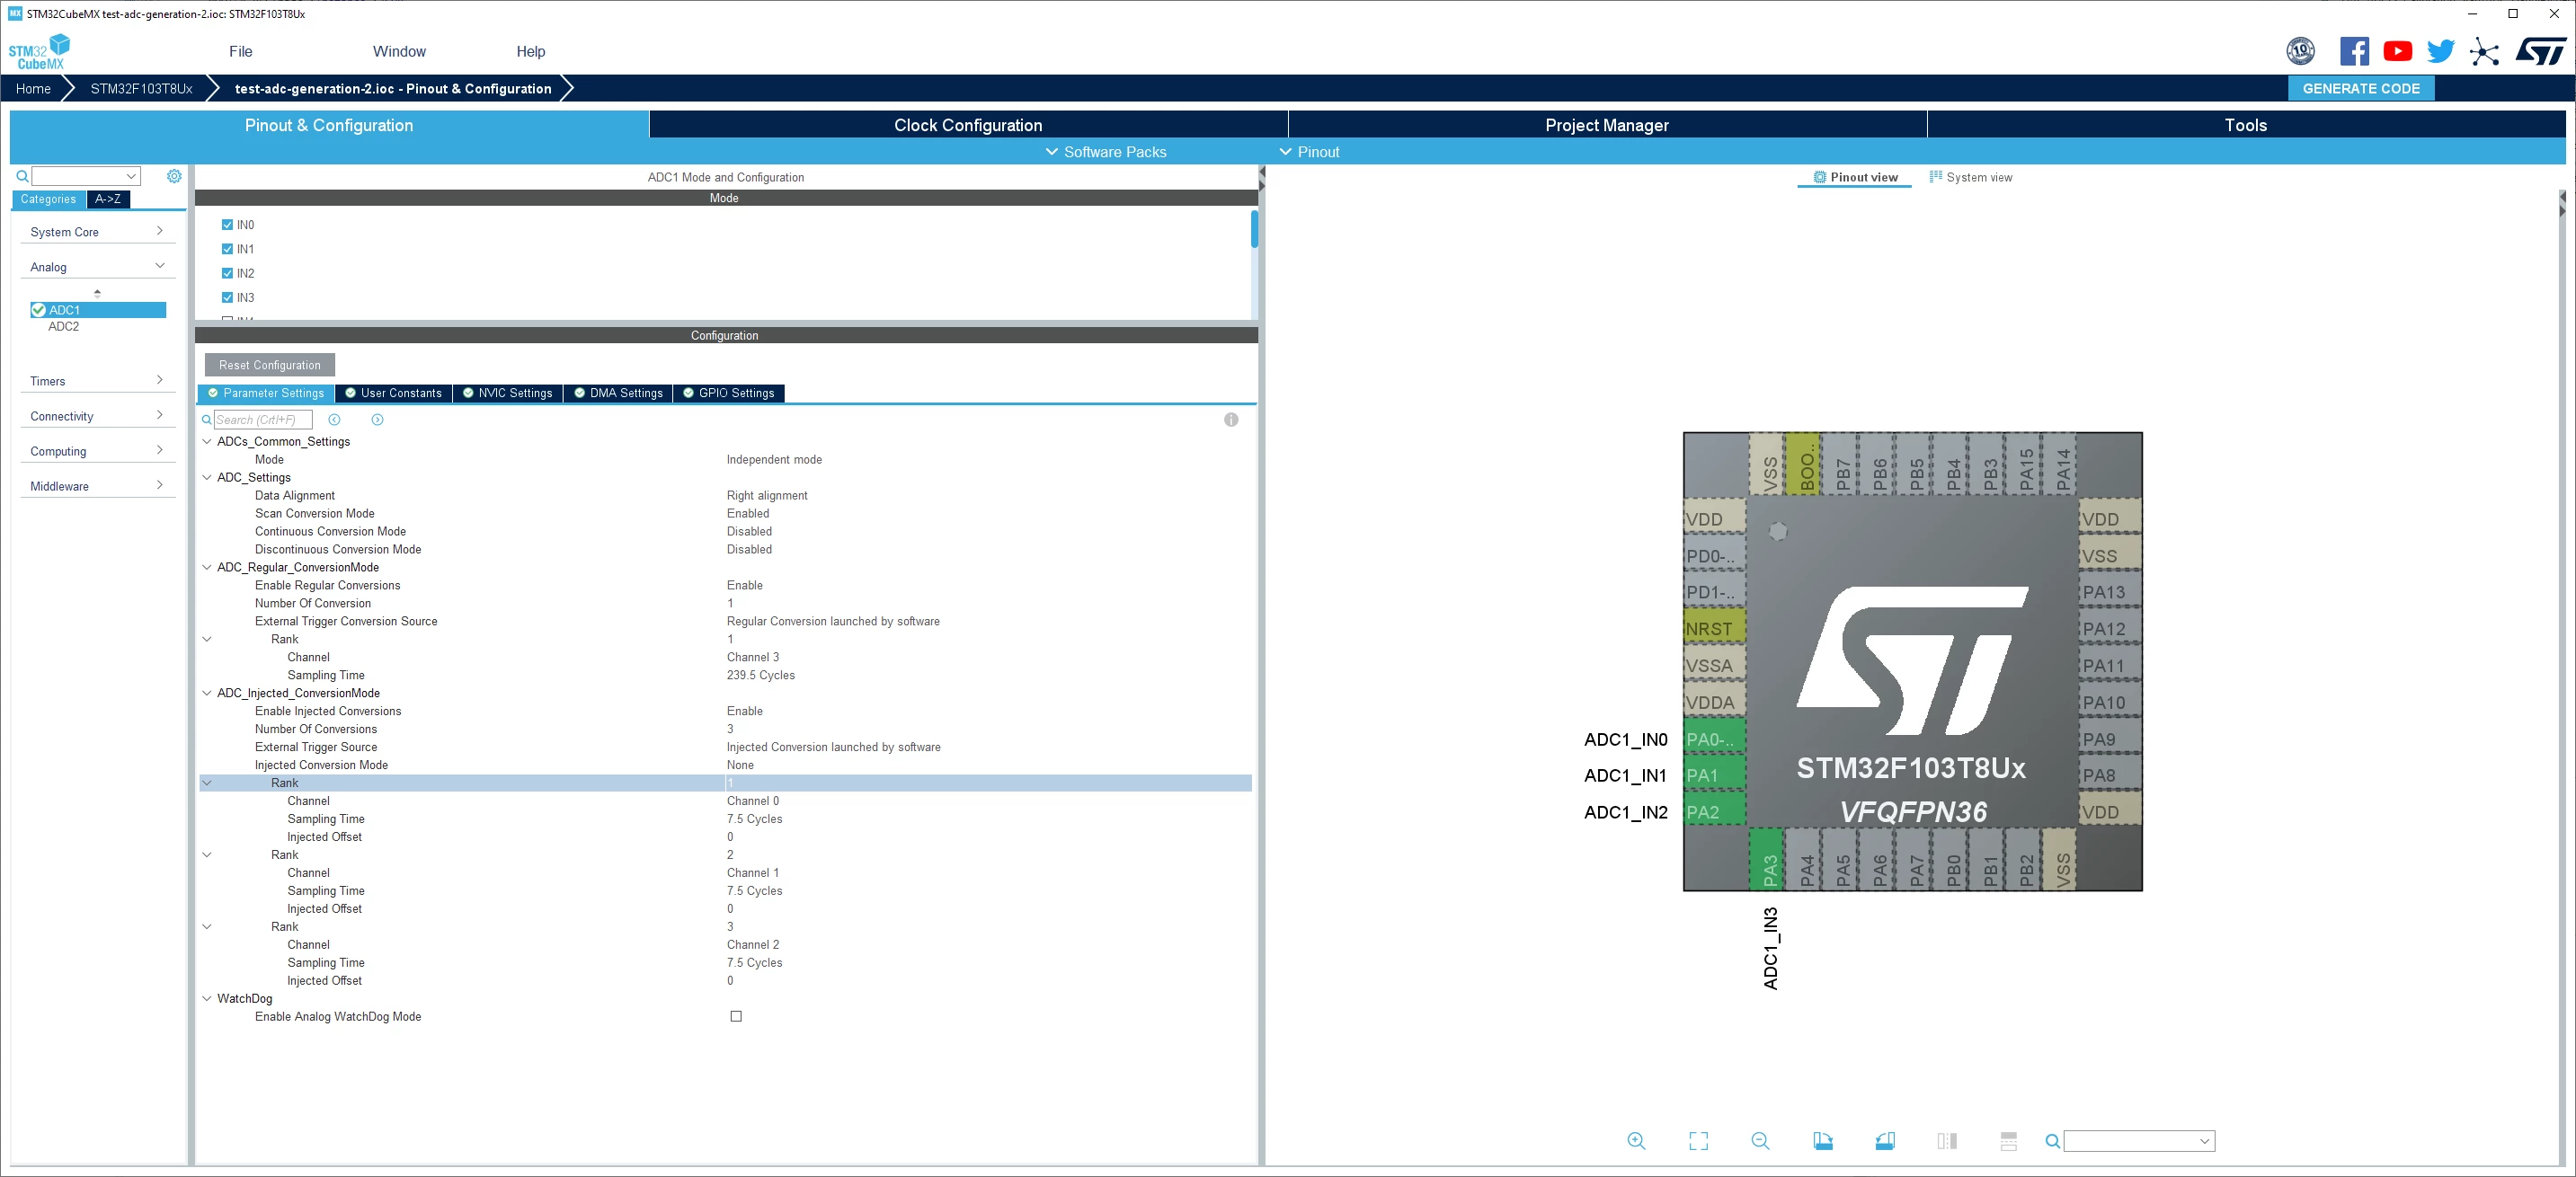Collapse the WatchDog tree node
Image resolution: width=2576 pixels, height=1177 pixels.
[207, 998]
